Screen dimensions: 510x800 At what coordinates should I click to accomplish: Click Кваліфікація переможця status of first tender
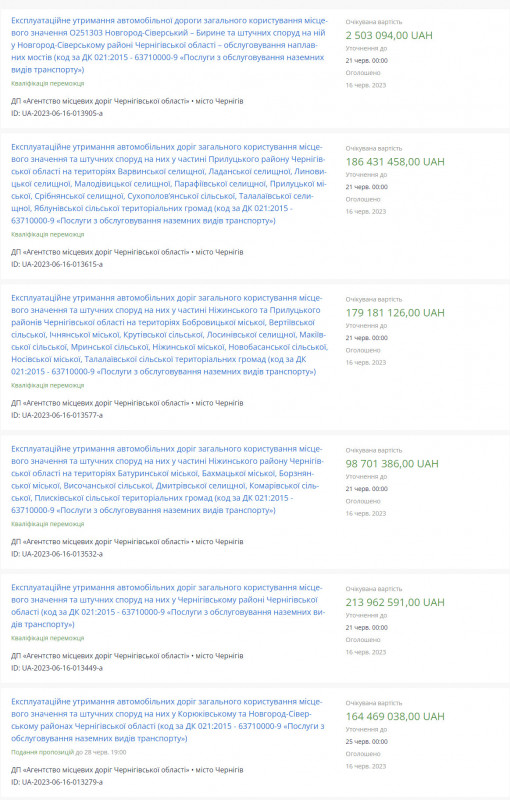47,83
